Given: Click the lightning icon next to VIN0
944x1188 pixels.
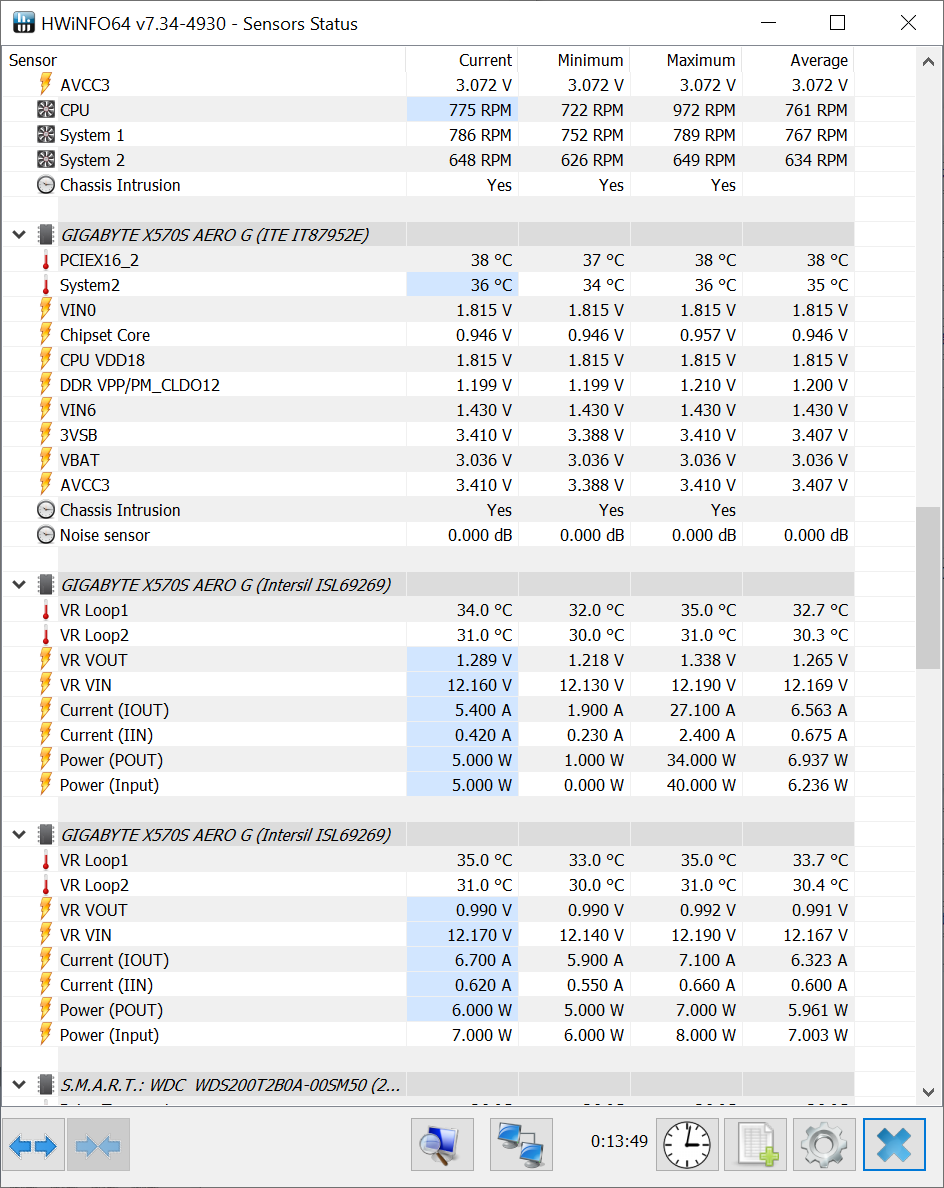Looking at the screenshot, I should [46, 309].
